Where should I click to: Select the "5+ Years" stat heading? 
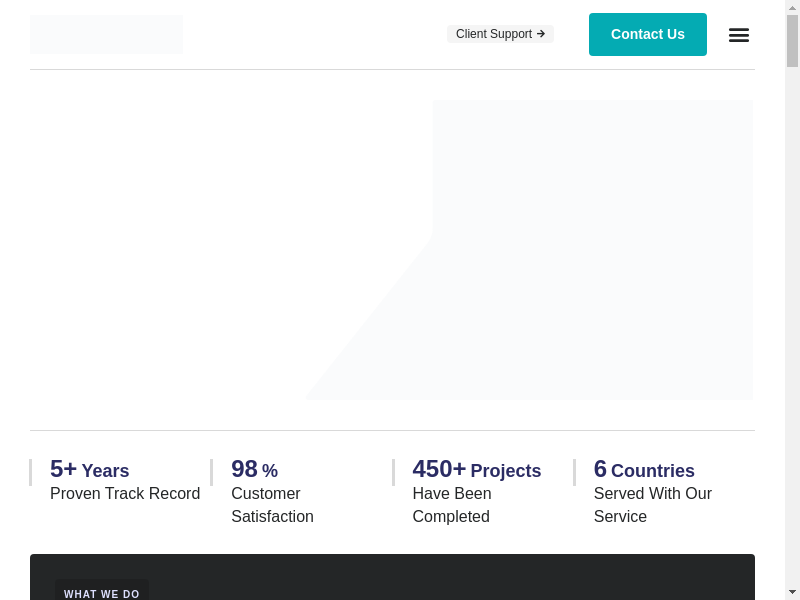pyautogui.click(x=90, y=470)
